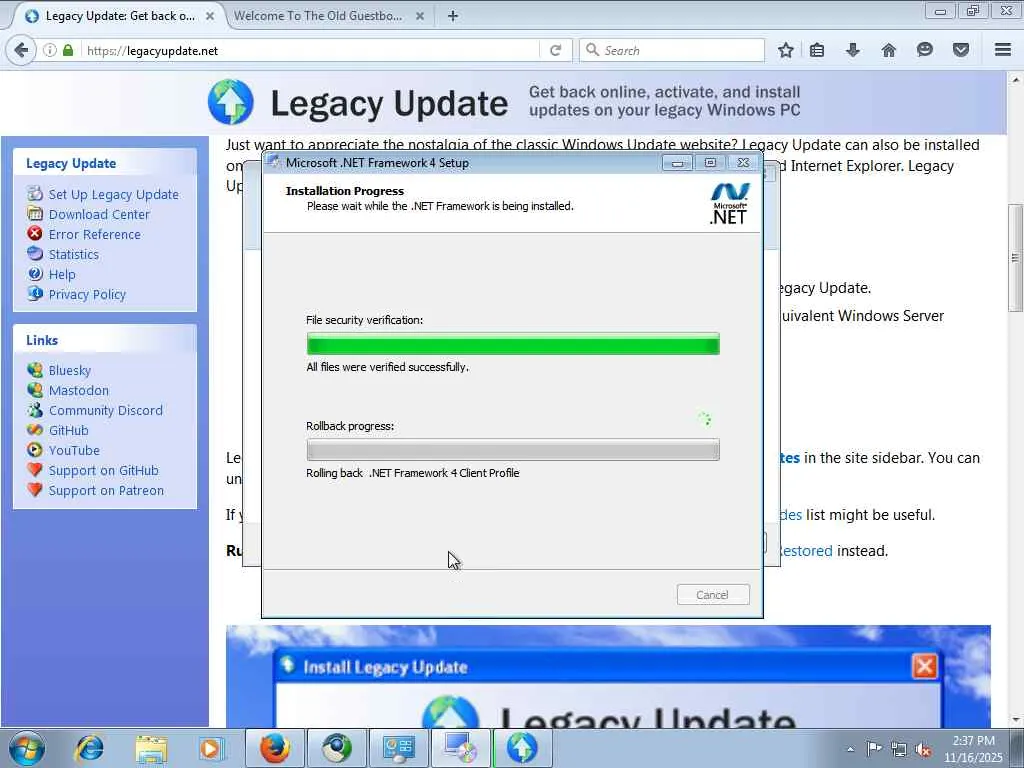This screenshot has height=768, width=1024.
Task: Switch to Welcome To The Old Guestbook tab
Action: [x=318, y=16]
